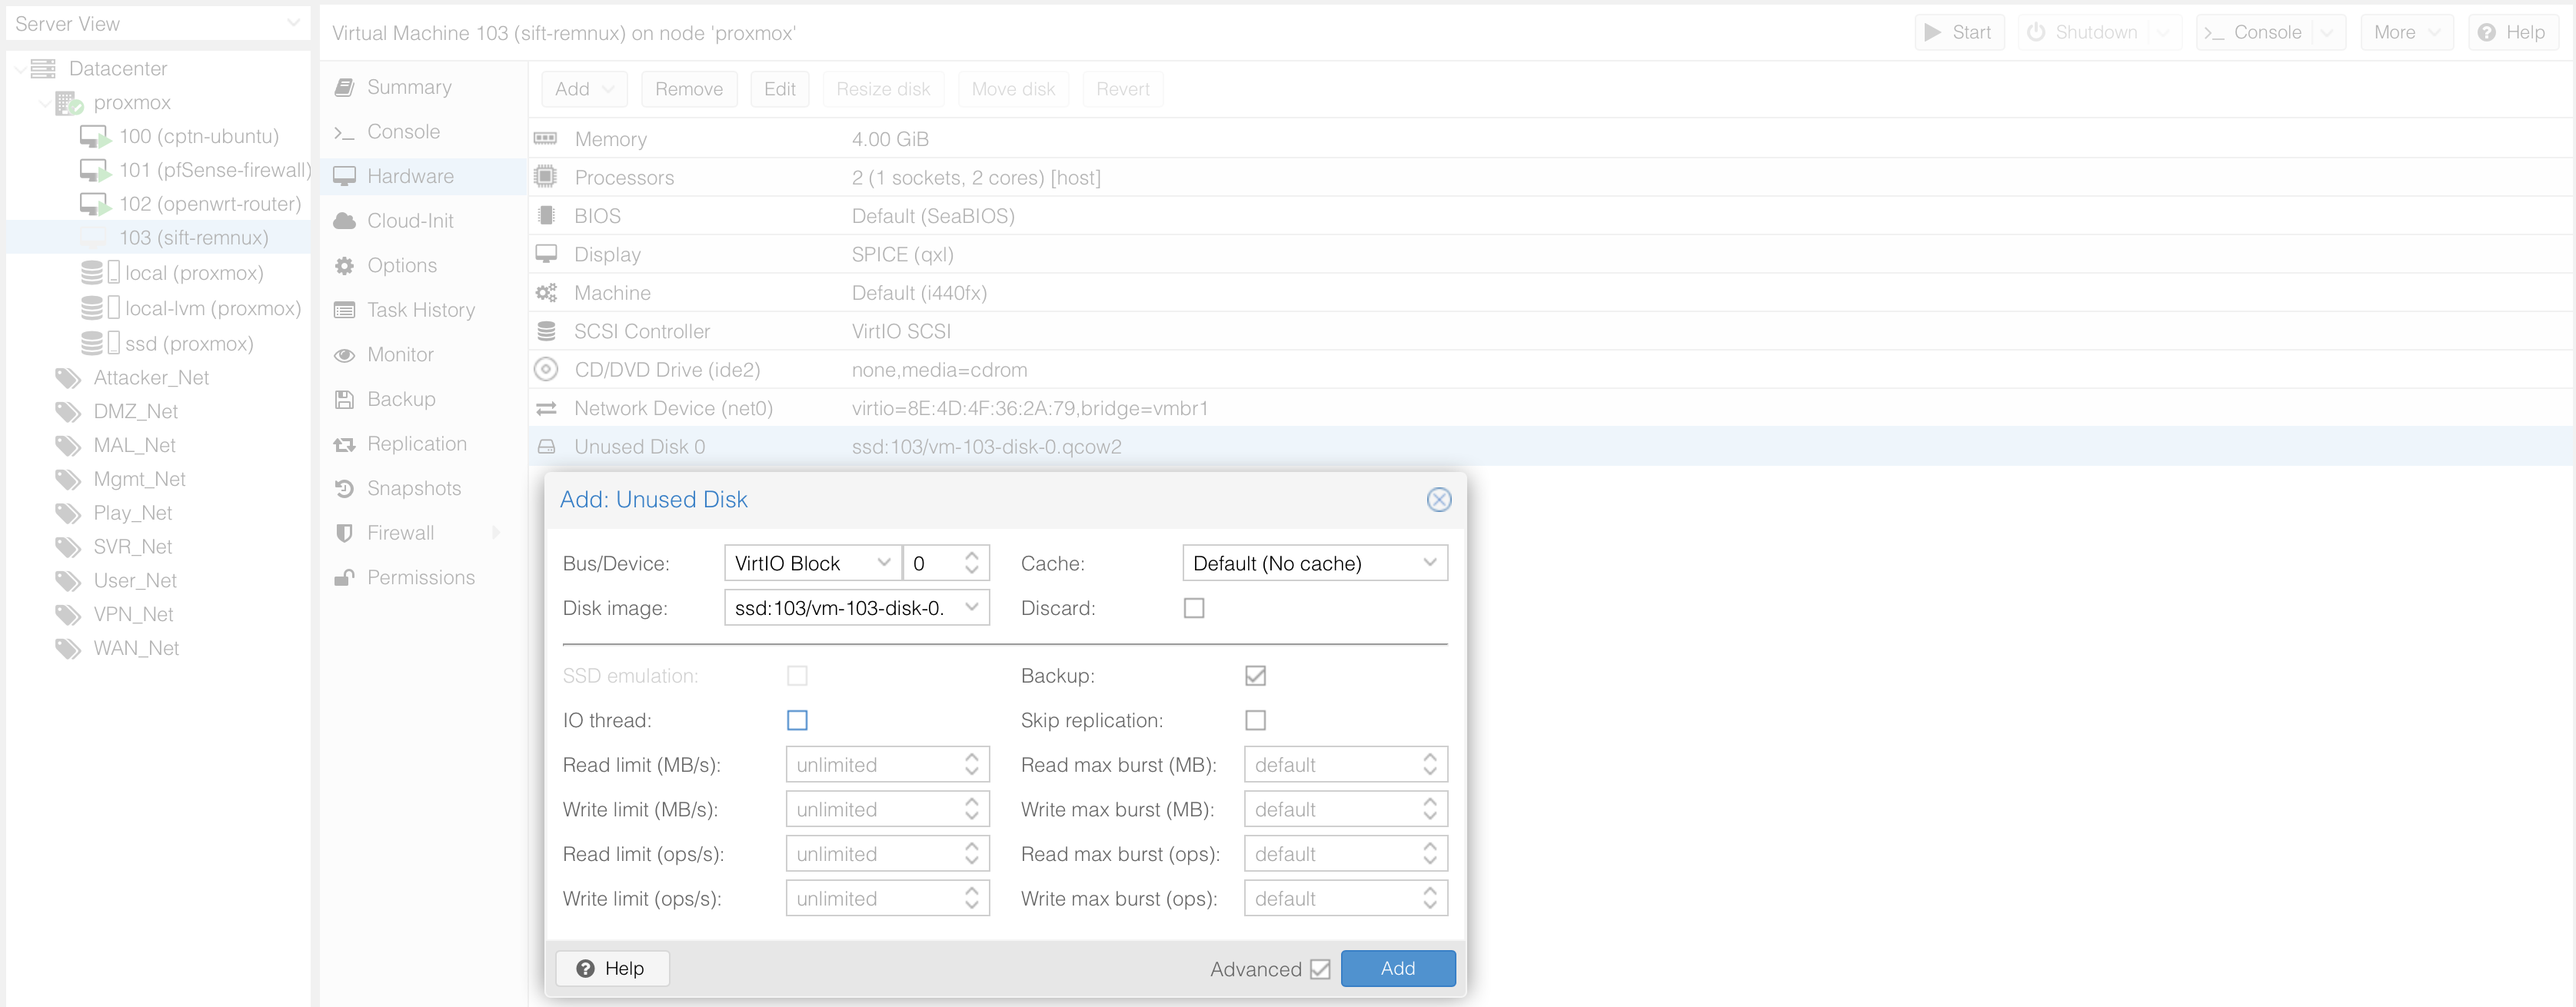Uncheck the Backup checkbox
Image resolution: width=2576 pixels, height=1007 pixels.
1255,676
